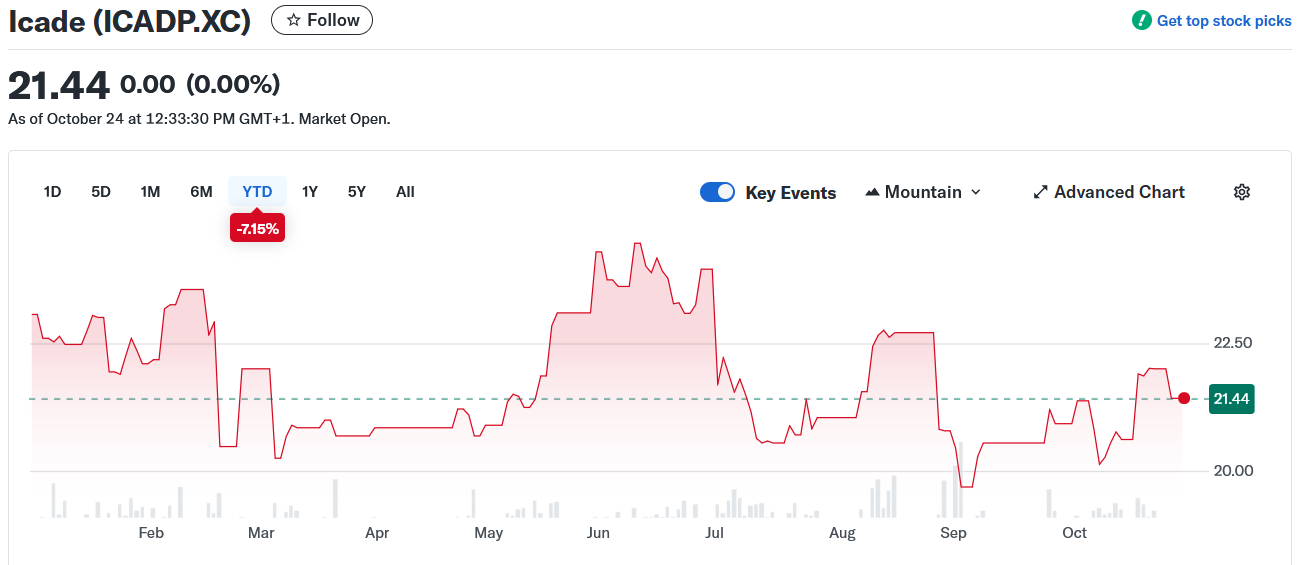Click the 22.50 price axis label
The image size is (1316, 565).
[1232, 343]
